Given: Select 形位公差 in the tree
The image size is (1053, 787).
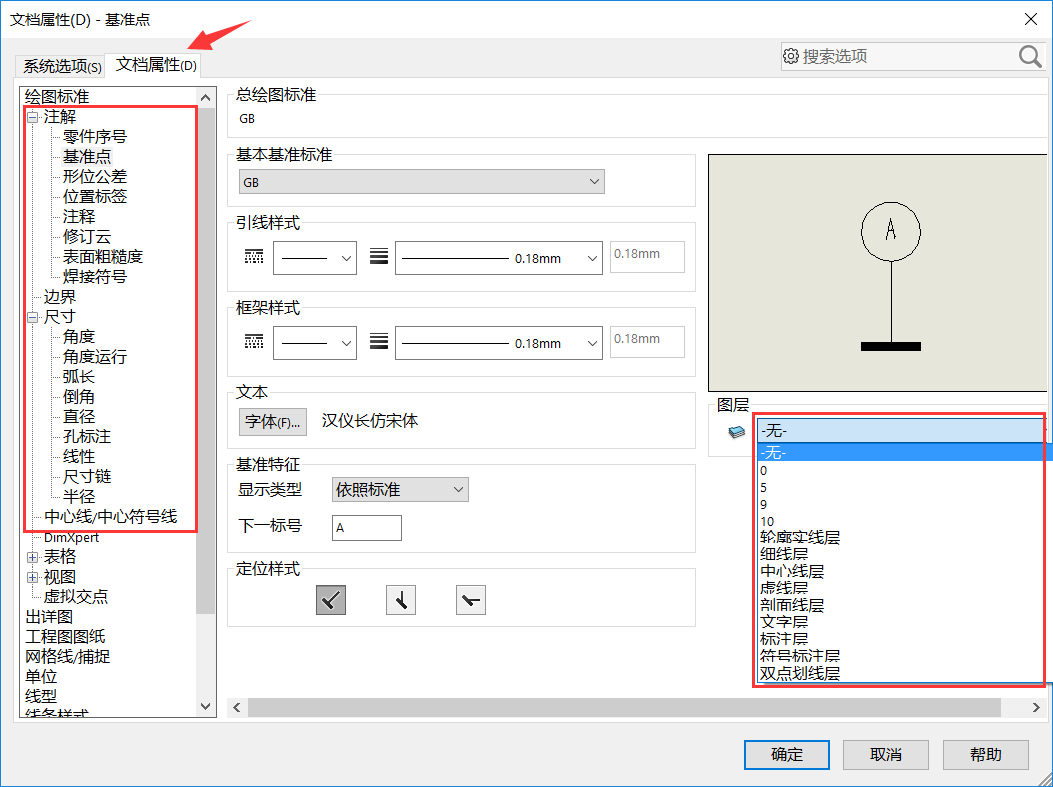Looking at the screenshot, I should [95, 177].
